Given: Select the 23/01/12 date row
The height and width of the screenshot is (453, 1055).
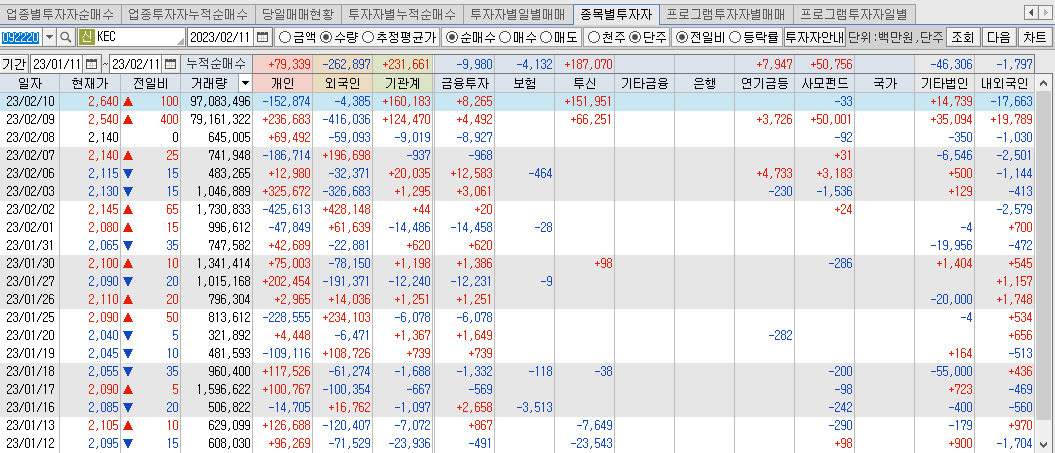Looking at the screenshot, I should point(517,444).
